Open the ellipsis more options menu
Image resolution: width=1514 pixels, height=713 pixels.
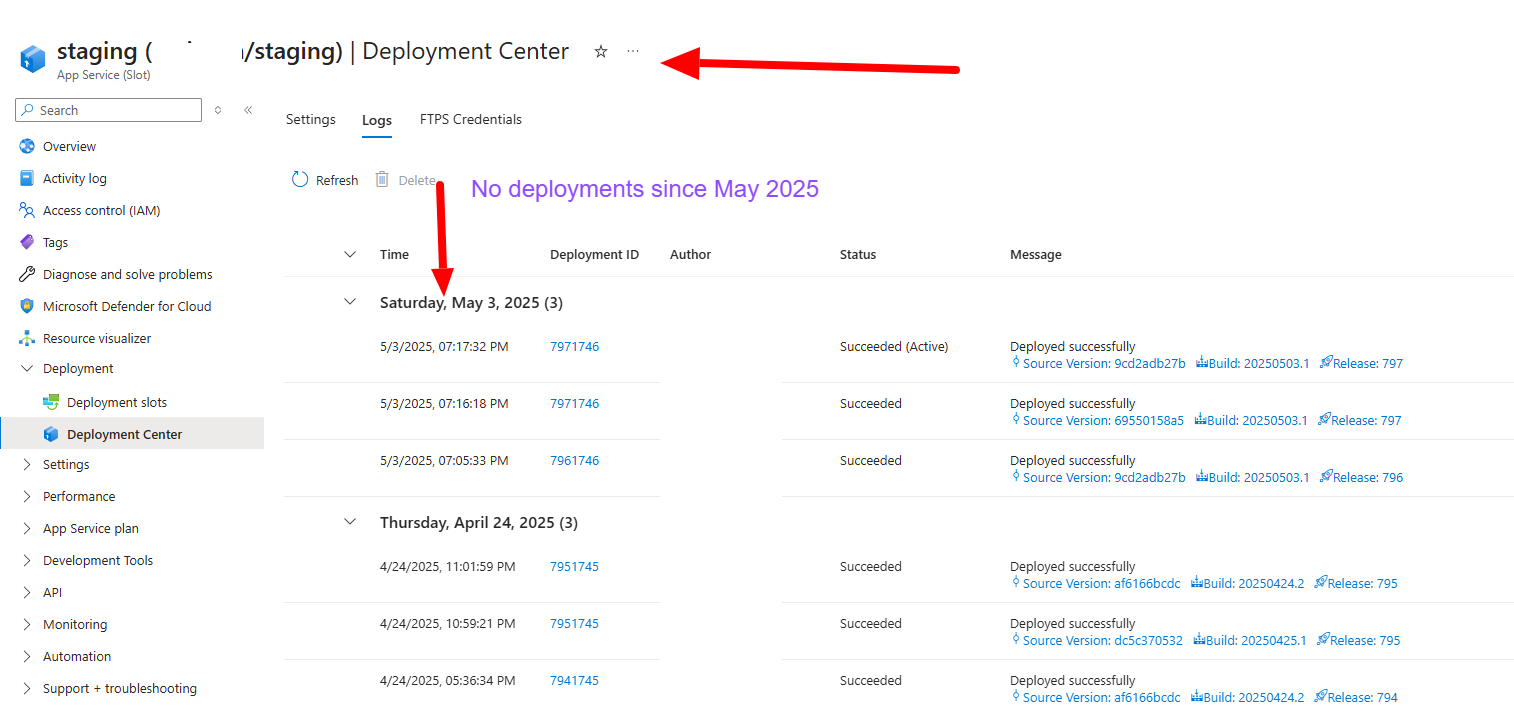tap(632, 51)
